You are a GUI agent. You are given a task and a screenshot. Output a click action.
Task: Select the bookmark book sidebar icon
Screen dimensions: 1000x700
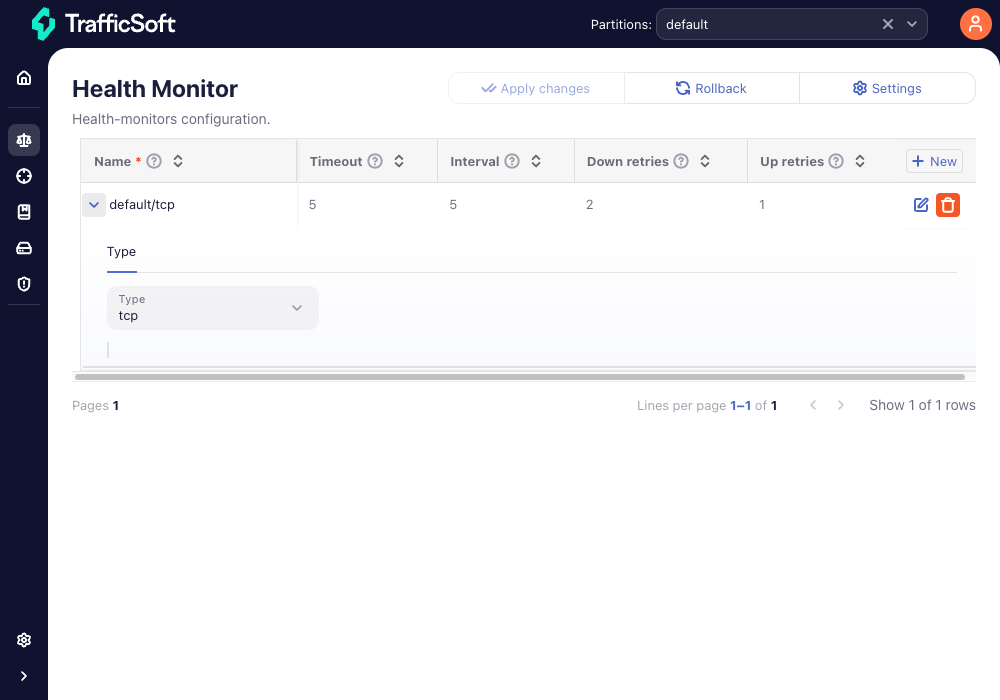[24, 212]
